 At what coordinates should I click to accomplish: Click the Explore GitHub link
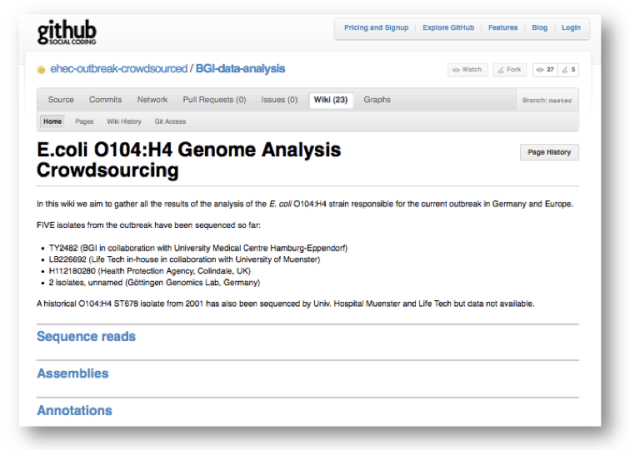(x=449, y=28)
